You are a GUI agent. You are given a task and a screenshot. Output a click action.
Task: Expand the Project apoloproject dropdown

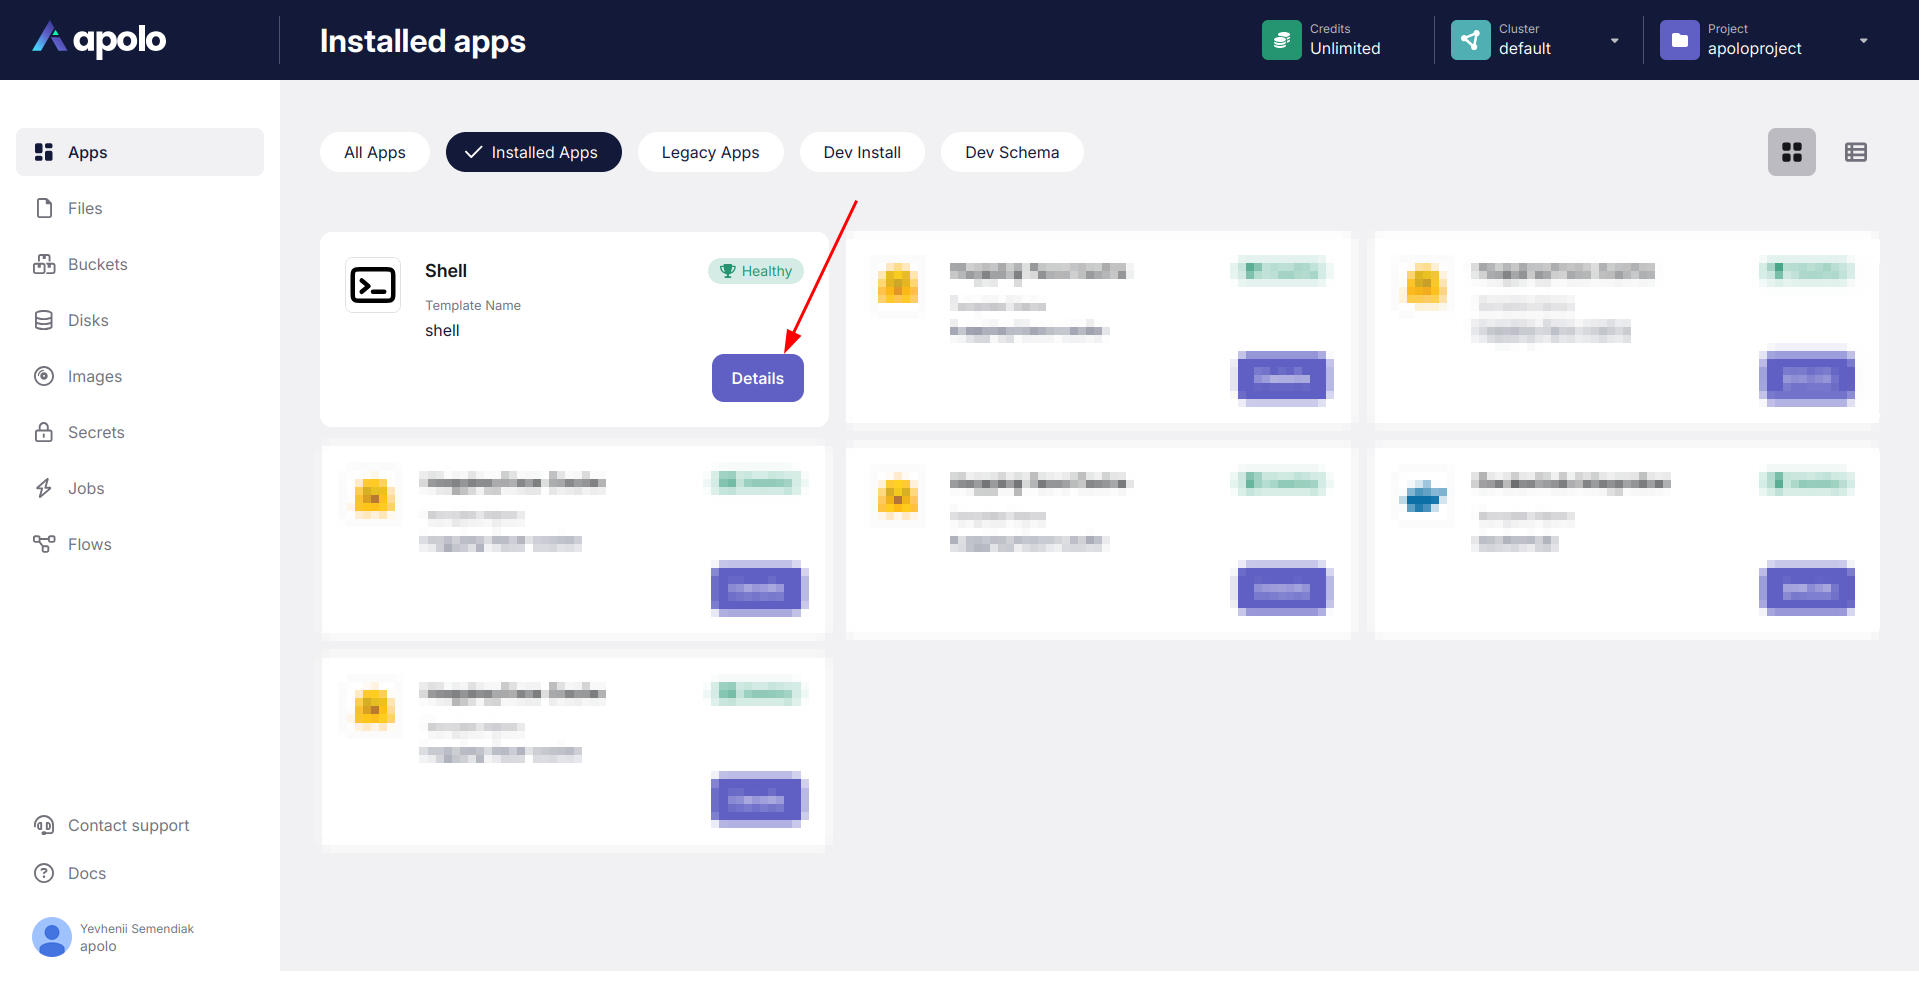[x=1863, y=41]
